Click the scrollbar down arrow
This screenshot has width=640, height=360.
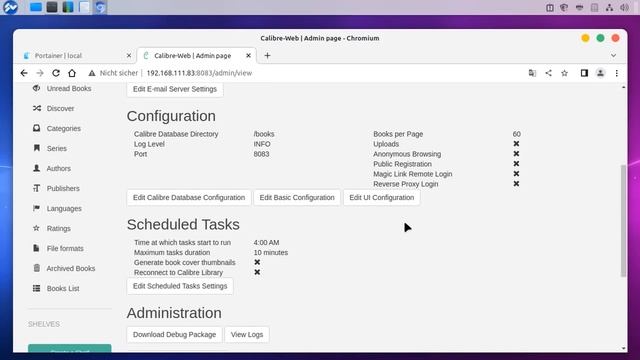623,348
